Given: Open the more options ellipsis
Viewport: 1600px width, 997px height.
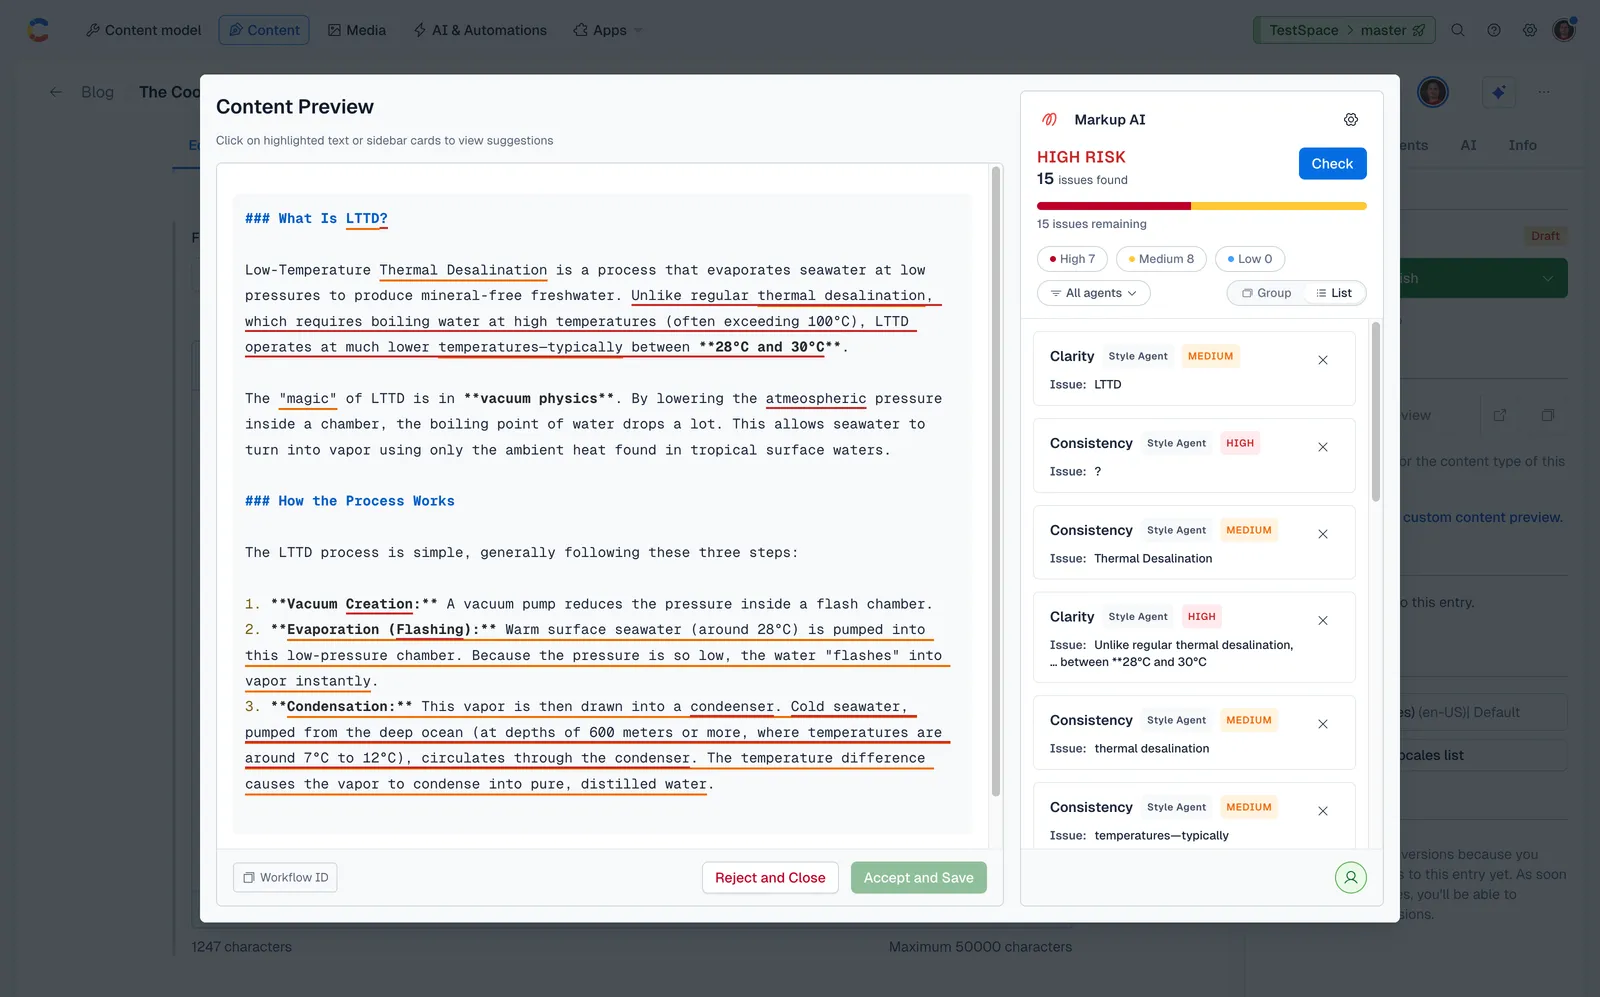Looking at the screenshot, I should [1544, 92].
